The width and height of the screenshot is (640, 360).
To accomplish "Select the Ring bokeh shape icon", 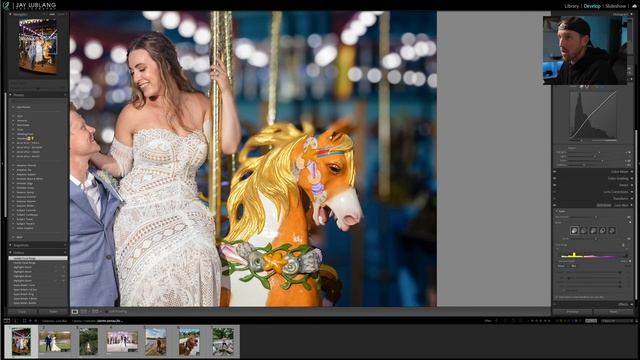I will (602, 231).
